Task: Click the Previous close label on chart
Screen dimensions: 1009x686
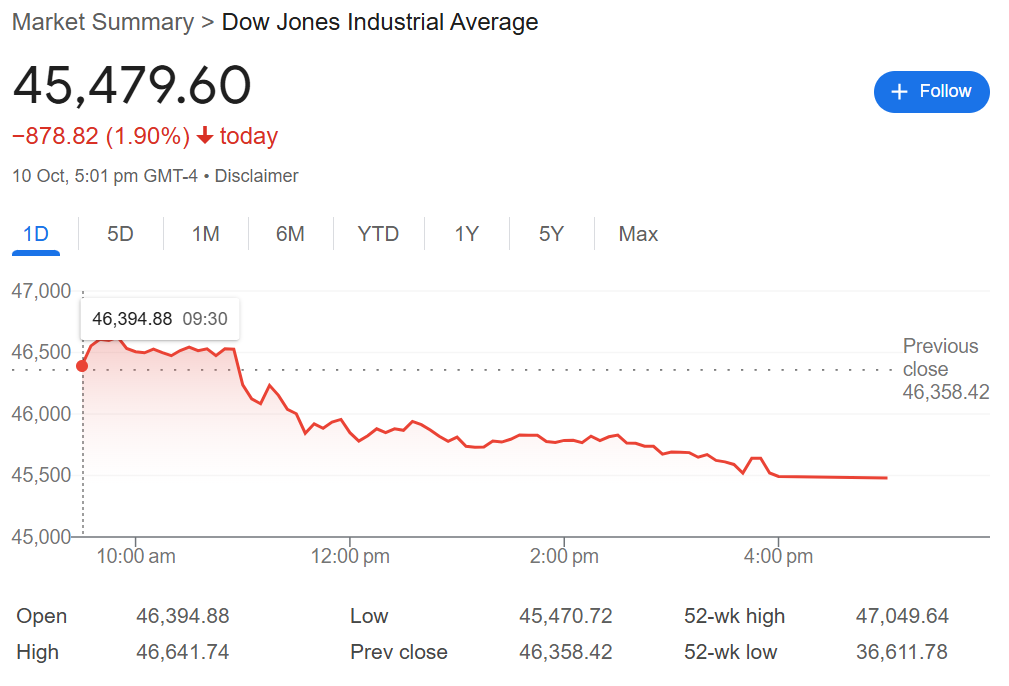Action: click(x=940, y=357)
